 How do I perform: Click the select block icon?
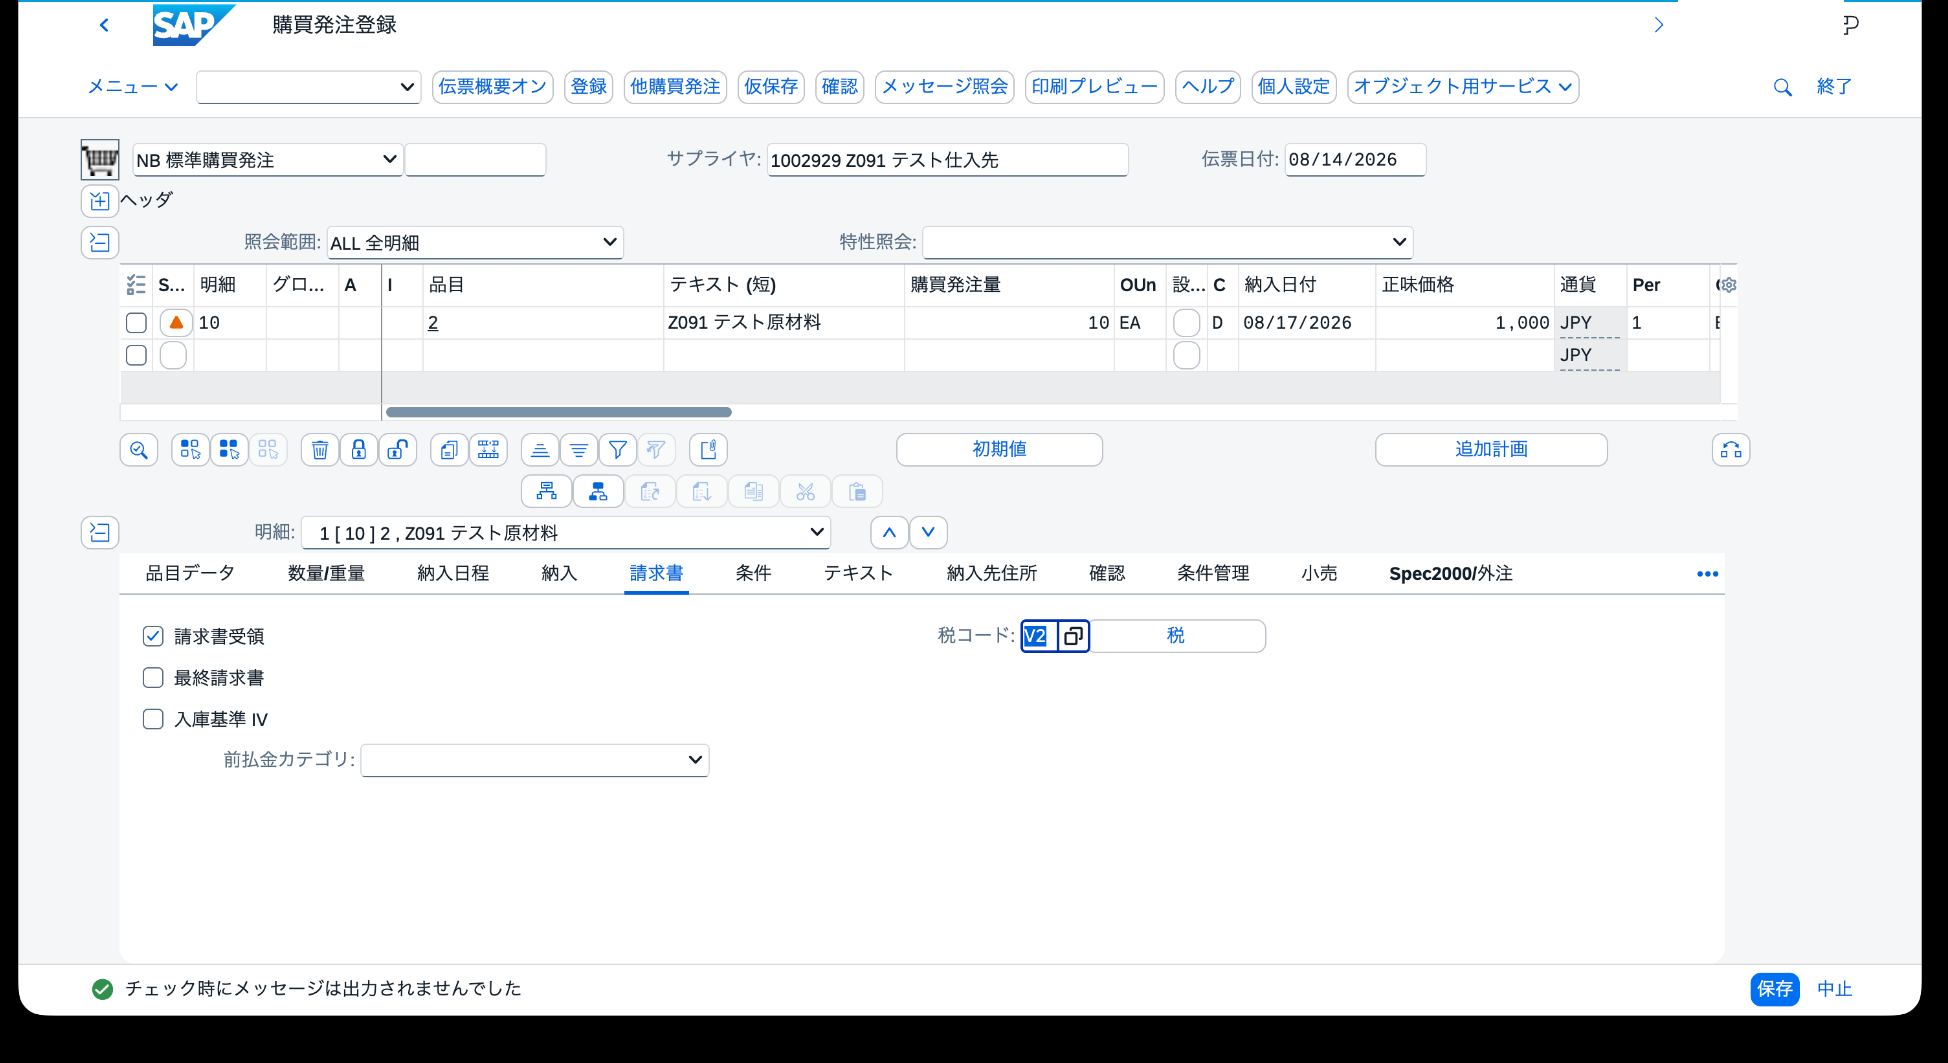click(x=190, y=450)
